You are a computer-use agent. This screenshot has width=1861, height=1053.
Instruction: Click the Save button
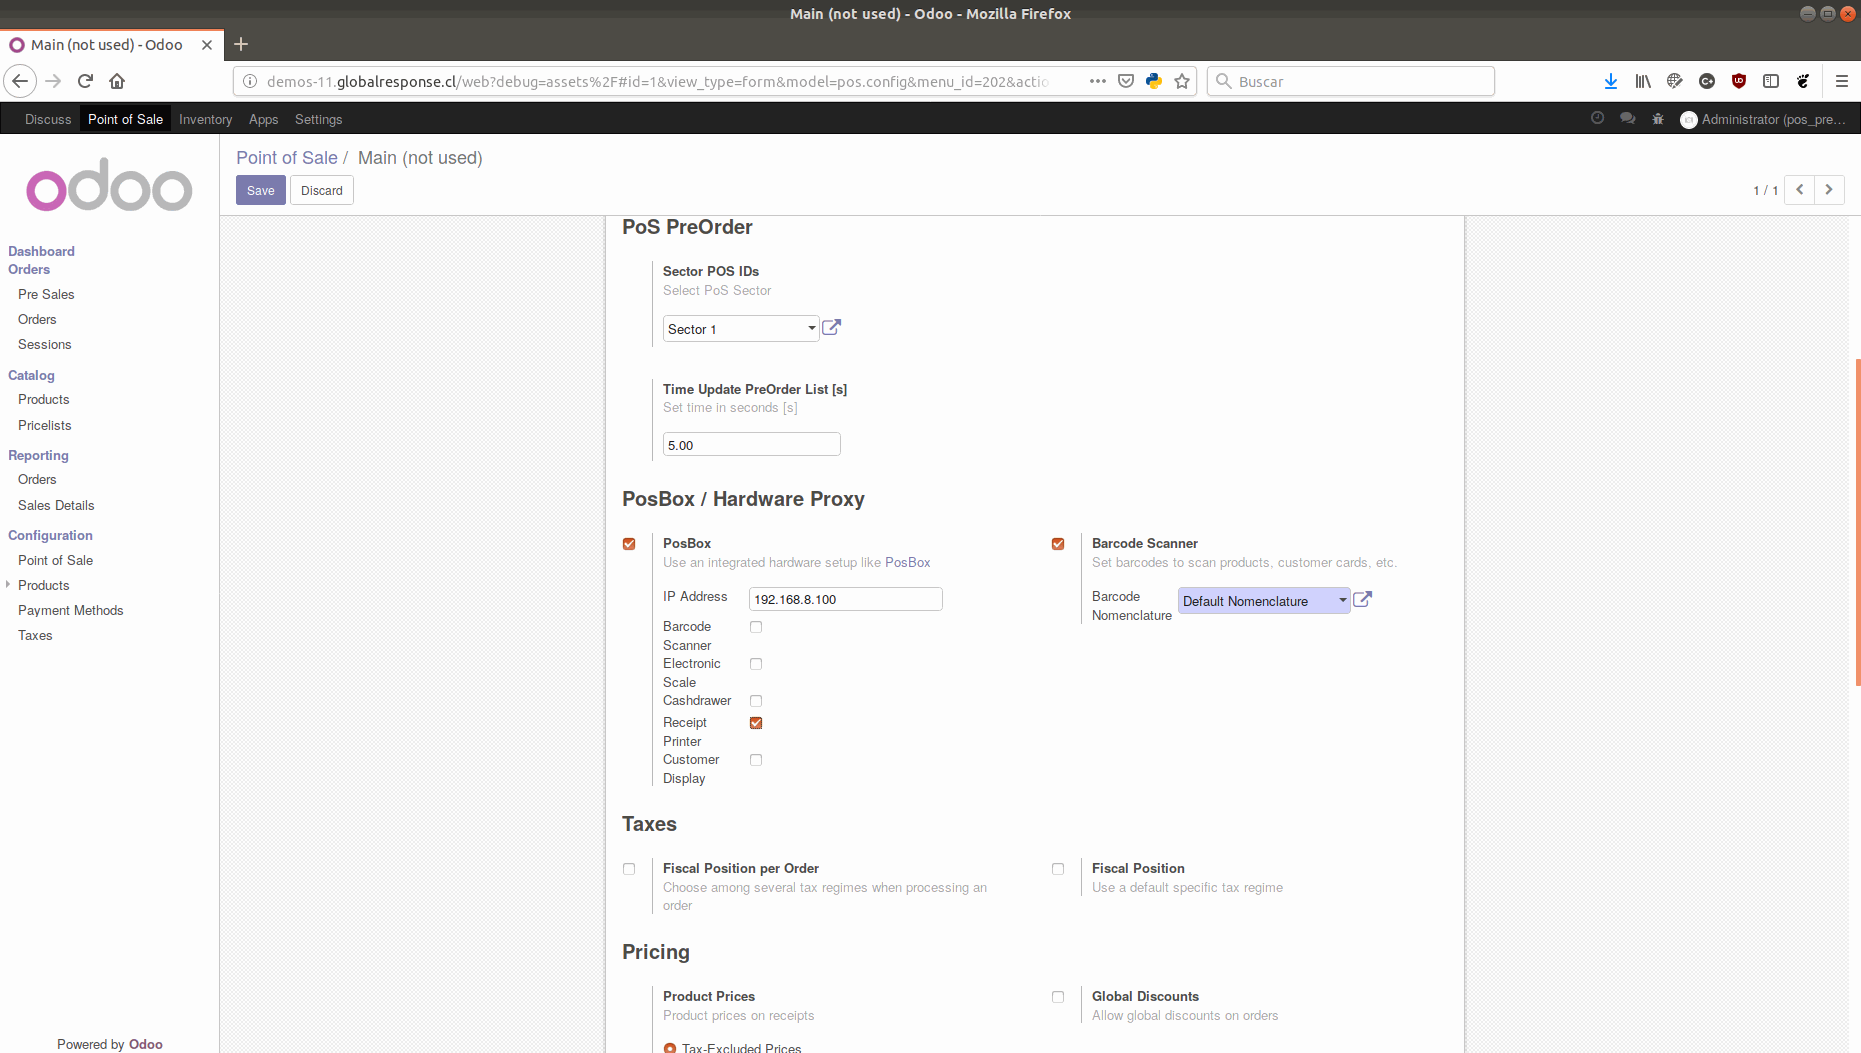point(260,189)
